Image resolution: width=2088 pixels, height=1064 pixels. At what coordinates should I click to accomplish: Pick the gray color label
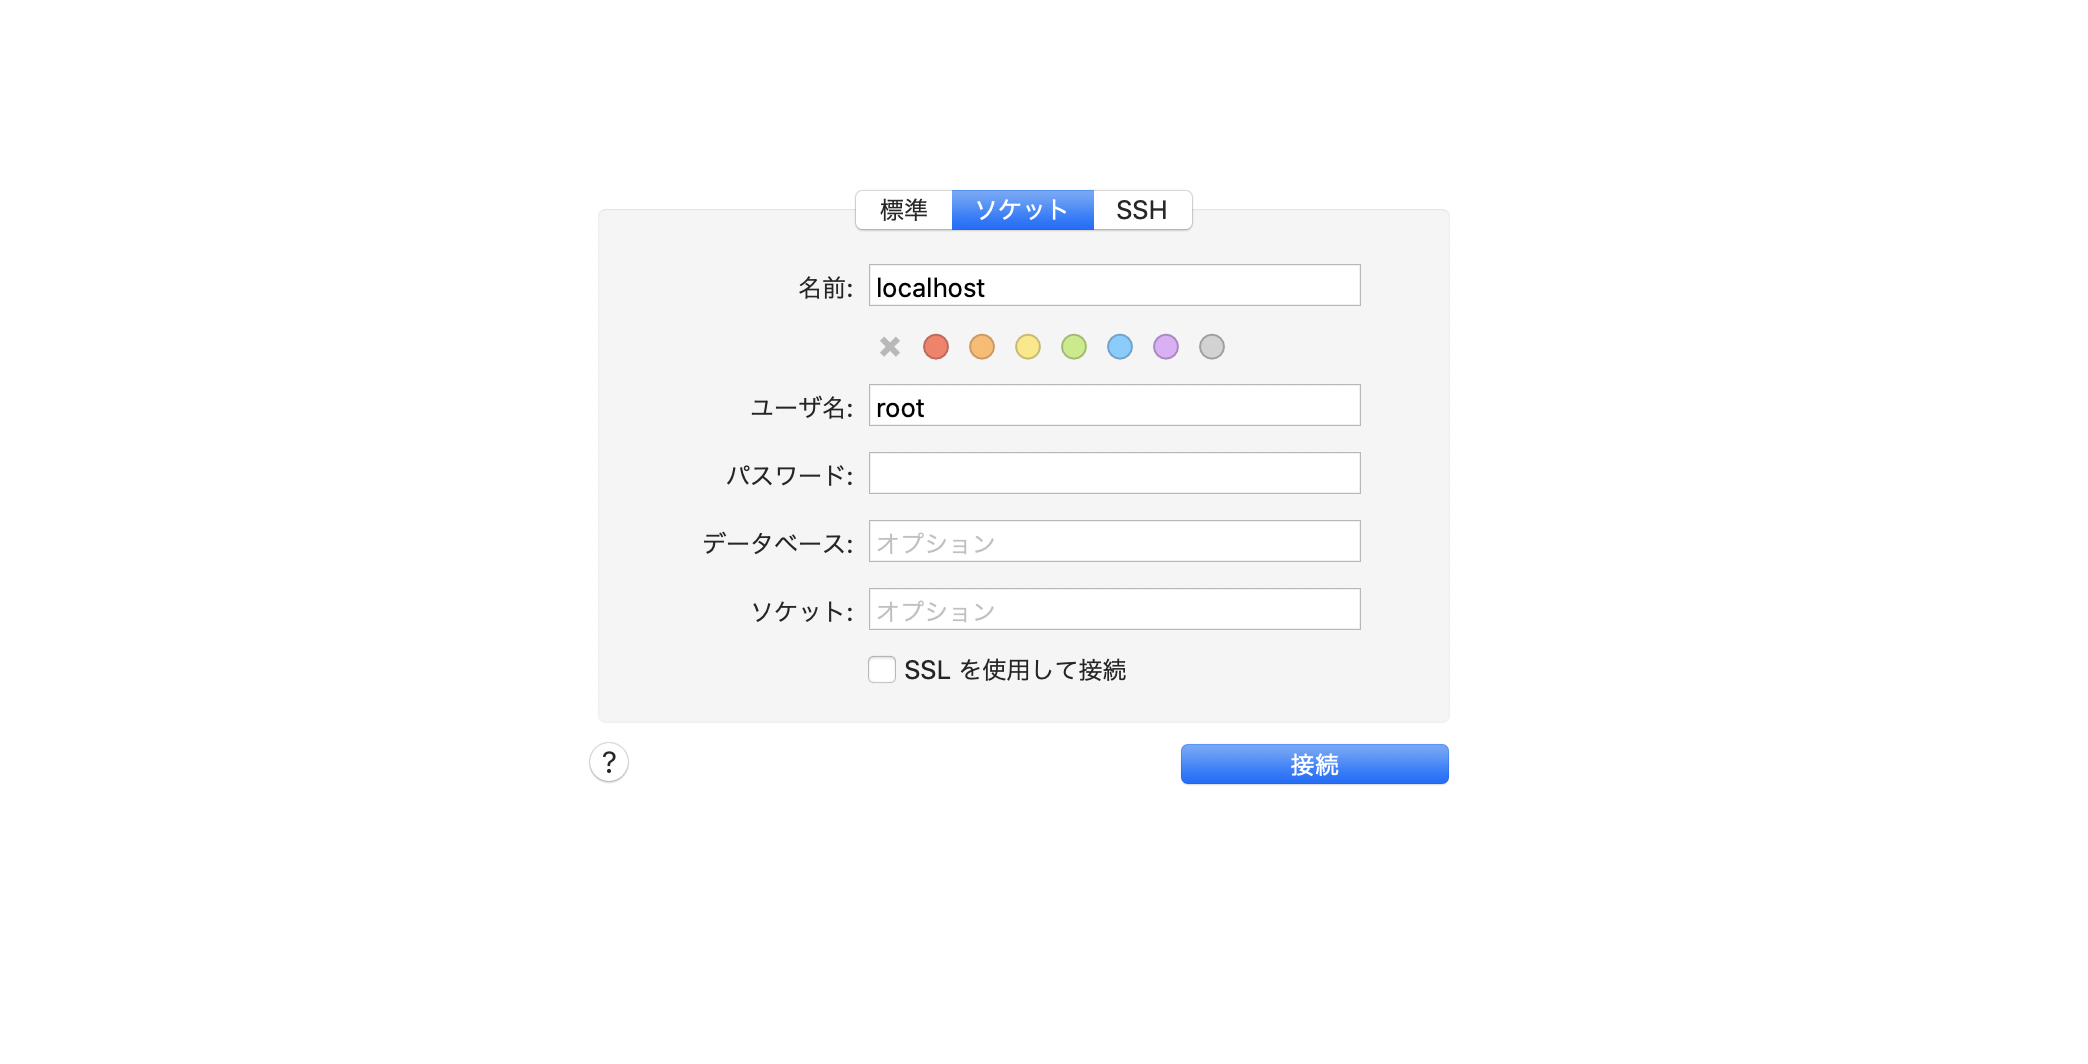tap(1212, 347)
